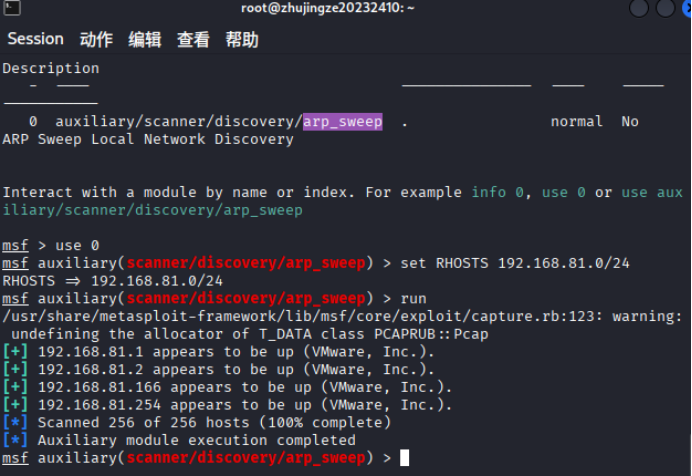Viewport: 692px width, 476px height.
Task: Click the 192.168.81.2 host result
Action: [x=236, y=369]
